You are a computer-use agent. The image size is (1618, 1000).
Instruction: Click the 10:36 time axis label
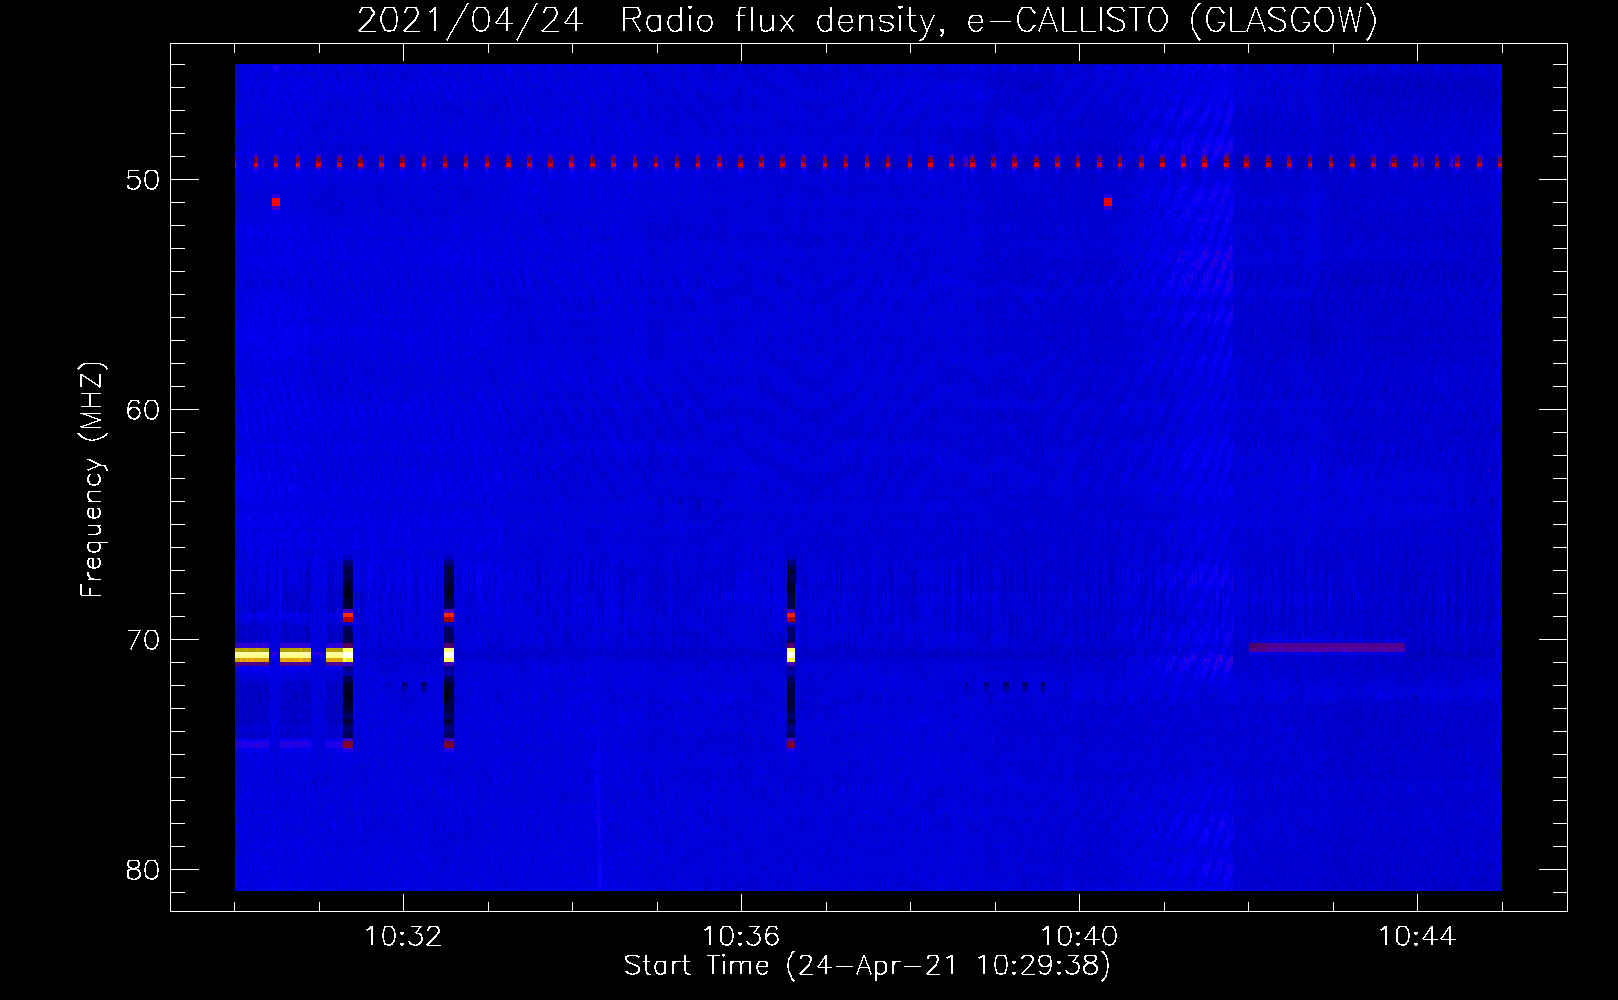[x=741, y=937]
